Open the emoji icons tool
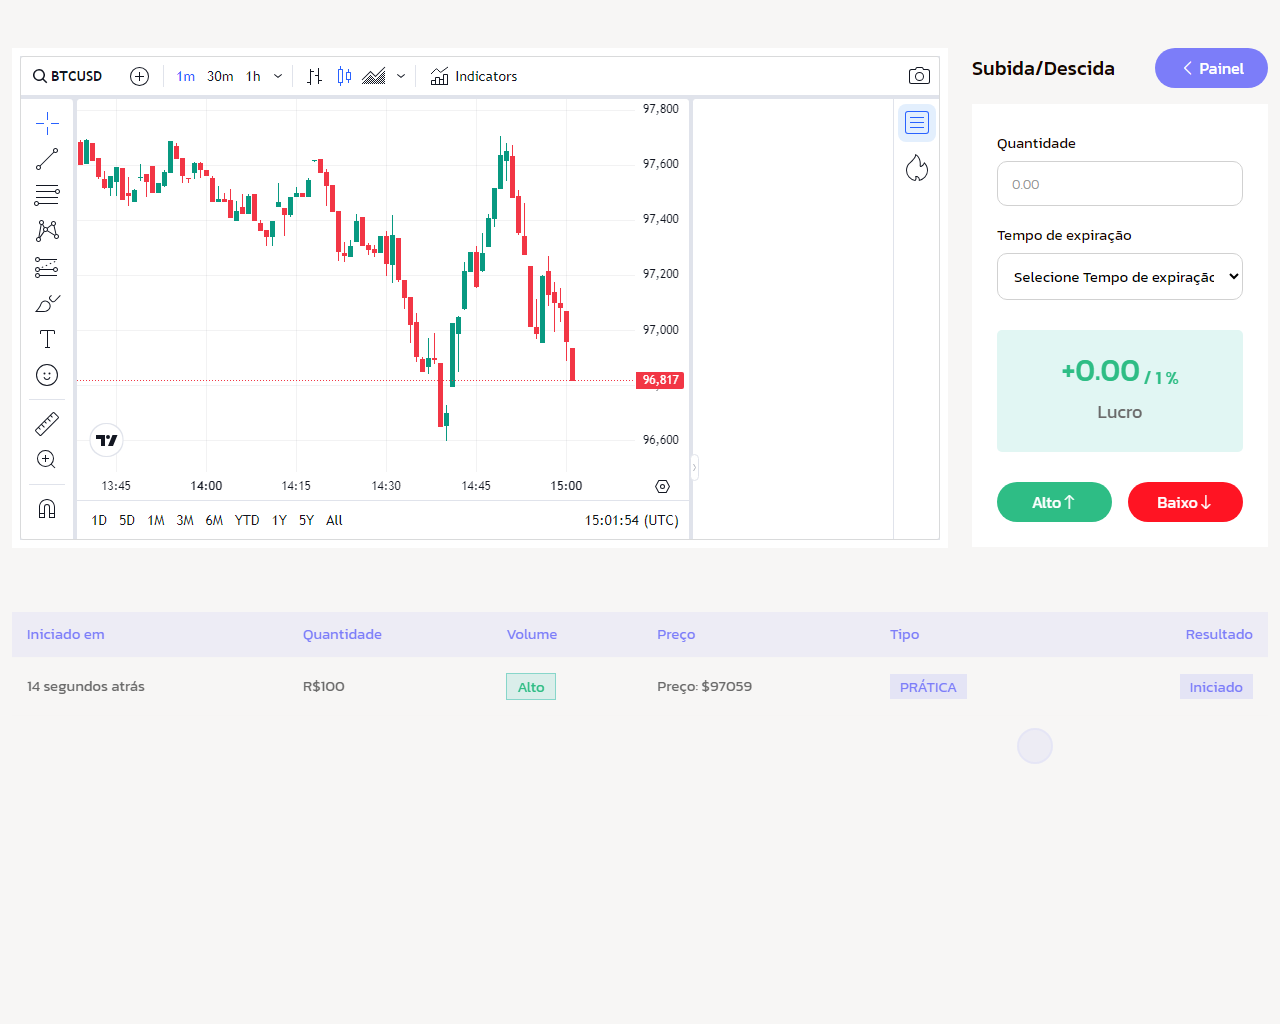The width and height of the screenshot is (1280, 1024). click(x=47, y=375)
